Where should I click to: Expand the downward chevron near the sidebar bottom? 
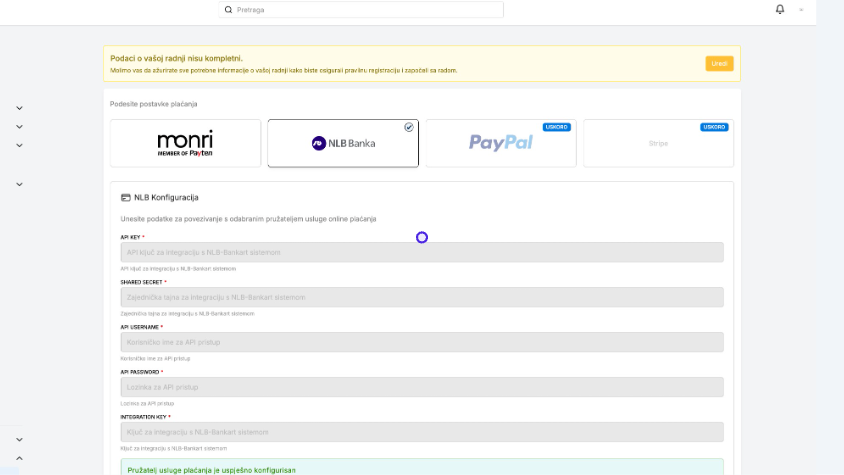click(x=19, y=439)
